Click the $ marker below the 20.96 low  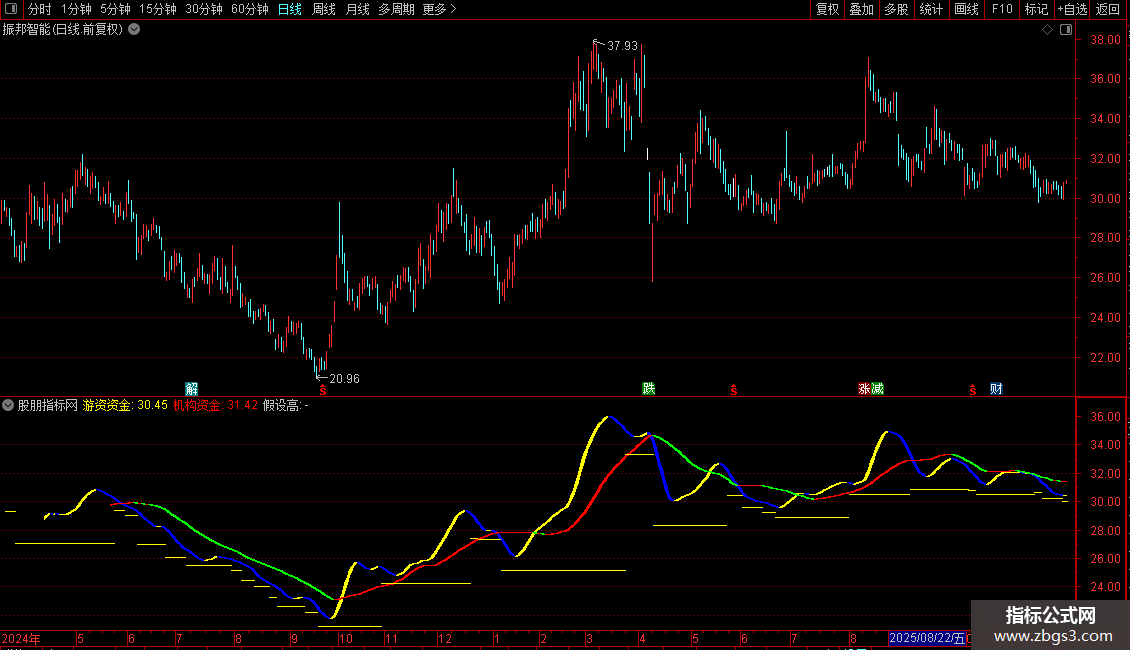coord(323,390)
